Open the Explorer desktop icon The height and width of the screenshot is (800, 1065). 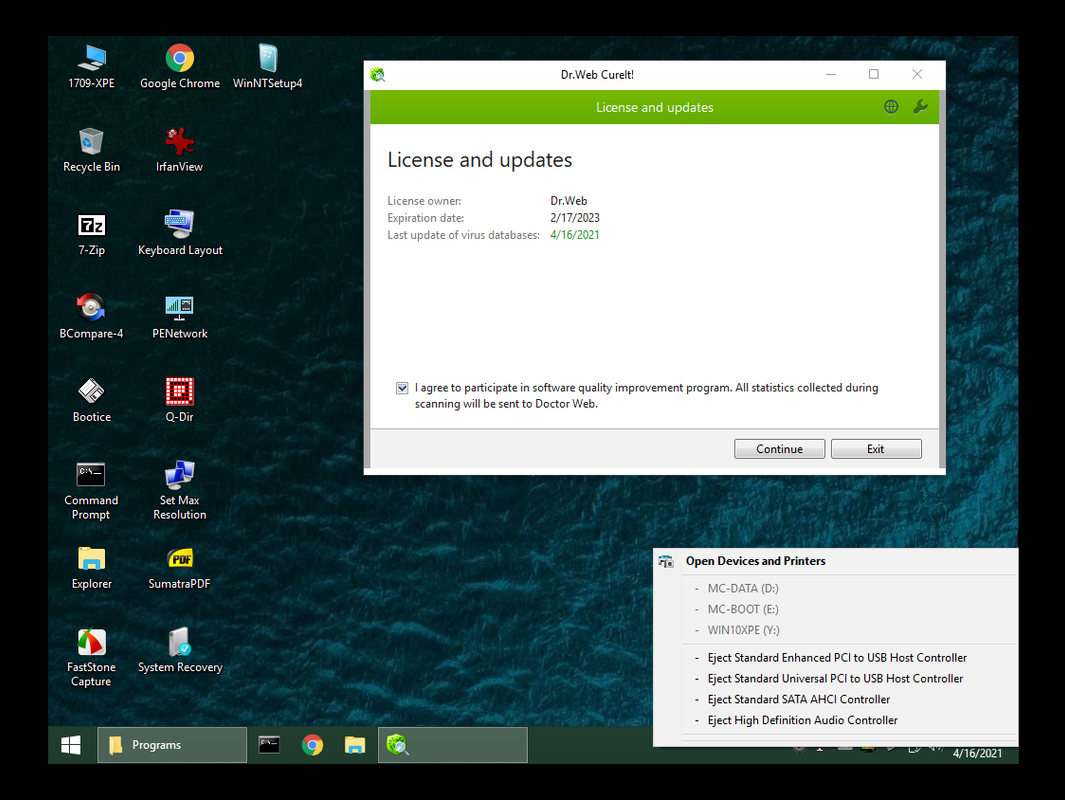point(91,568)
